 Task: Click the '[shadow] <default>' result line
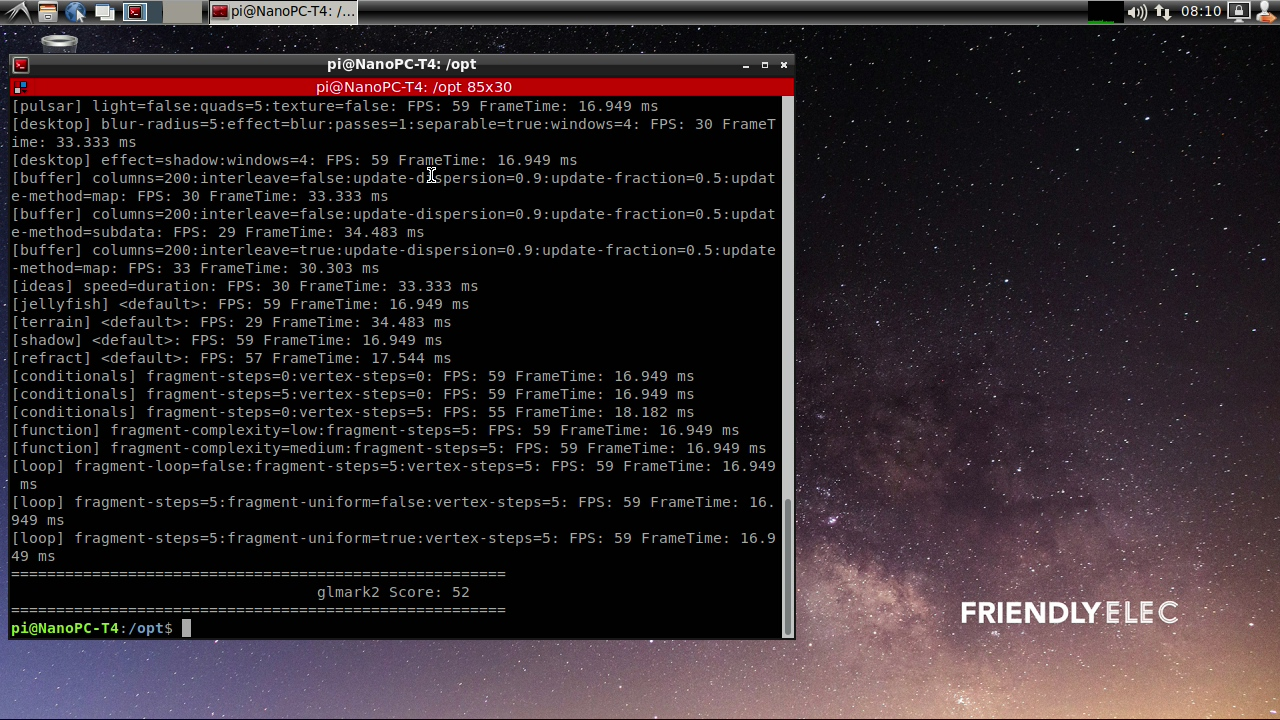pyautogui.click(x=227, y=340)
